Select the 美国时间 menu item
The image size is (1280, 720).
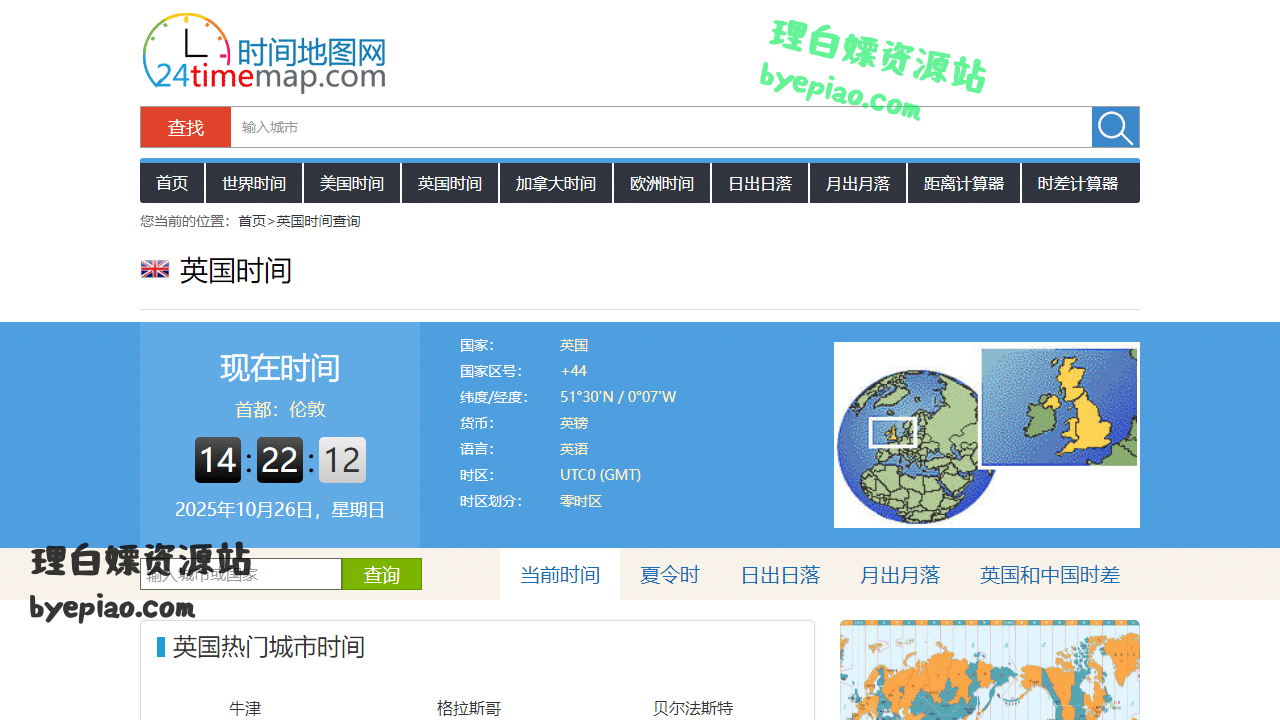tap(351, 183)
